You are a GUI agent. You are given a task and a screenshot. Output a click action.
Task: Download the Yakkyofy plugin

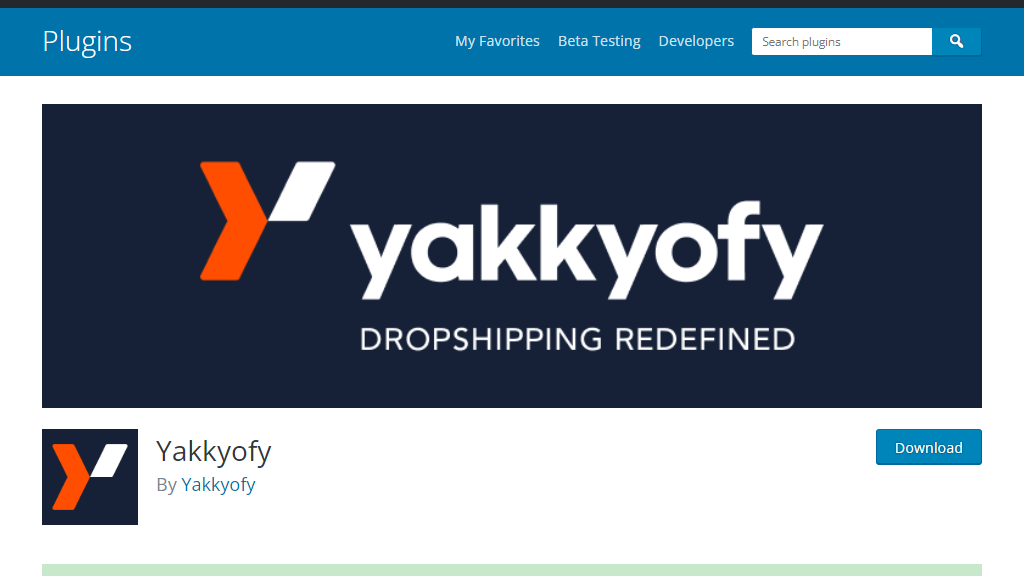929,447
